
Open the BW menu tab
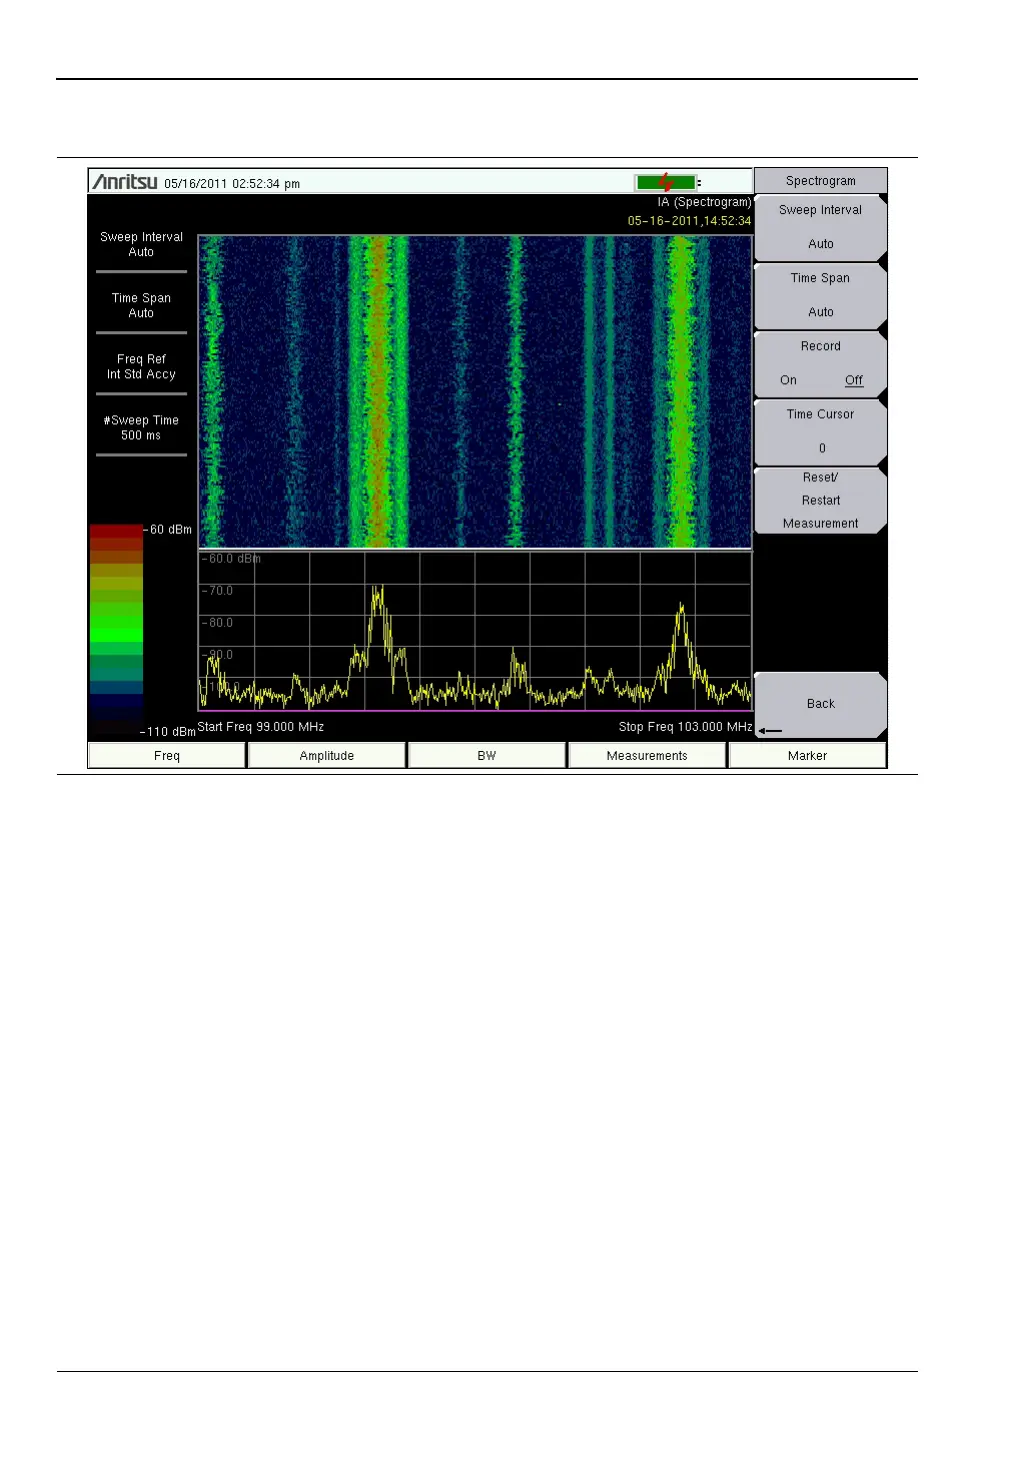coord(487,755)
